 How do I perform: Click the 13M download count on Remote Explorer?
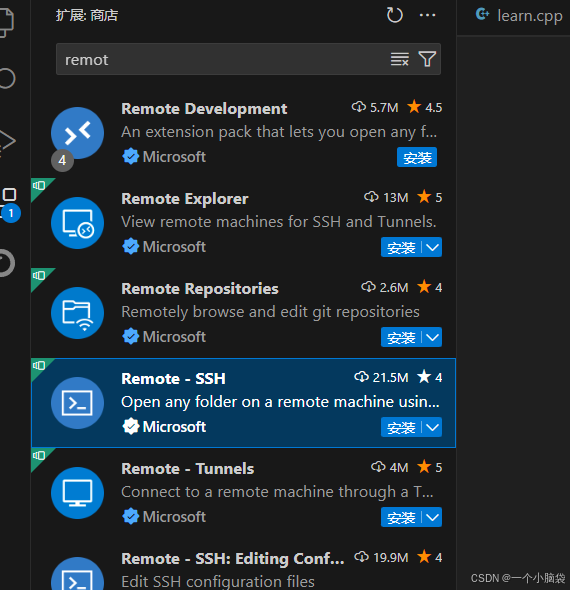click(386, 198)
